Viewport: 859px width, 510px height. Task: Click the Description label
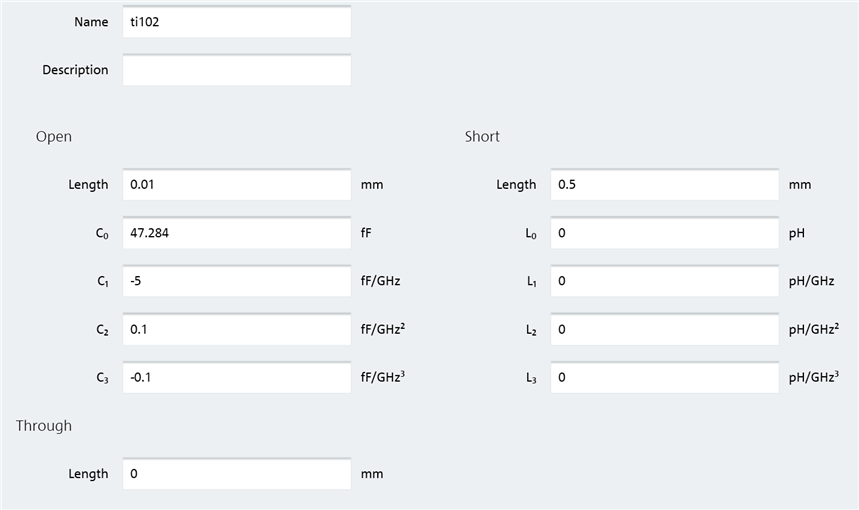(x=75, y=70)
